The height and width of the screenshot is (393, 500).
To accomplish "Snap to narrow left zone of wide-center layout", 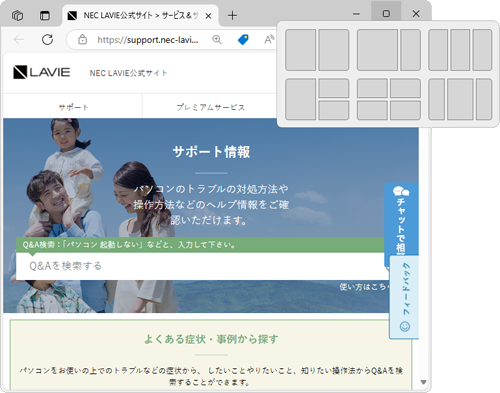I will coord(436,99).
